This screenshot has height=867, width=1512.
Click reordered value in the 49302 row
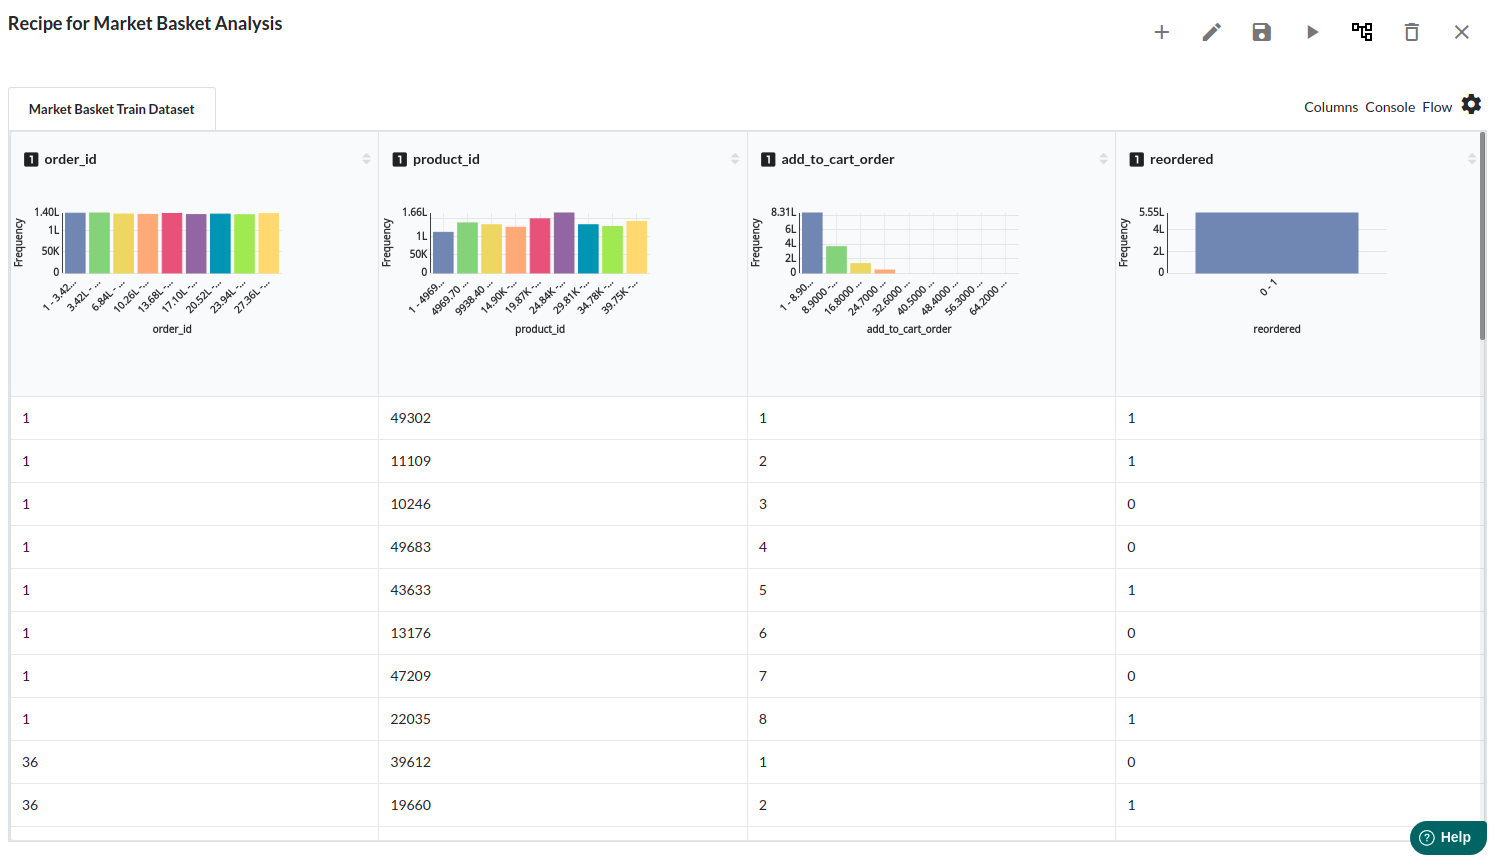[x=1131, y=418]
